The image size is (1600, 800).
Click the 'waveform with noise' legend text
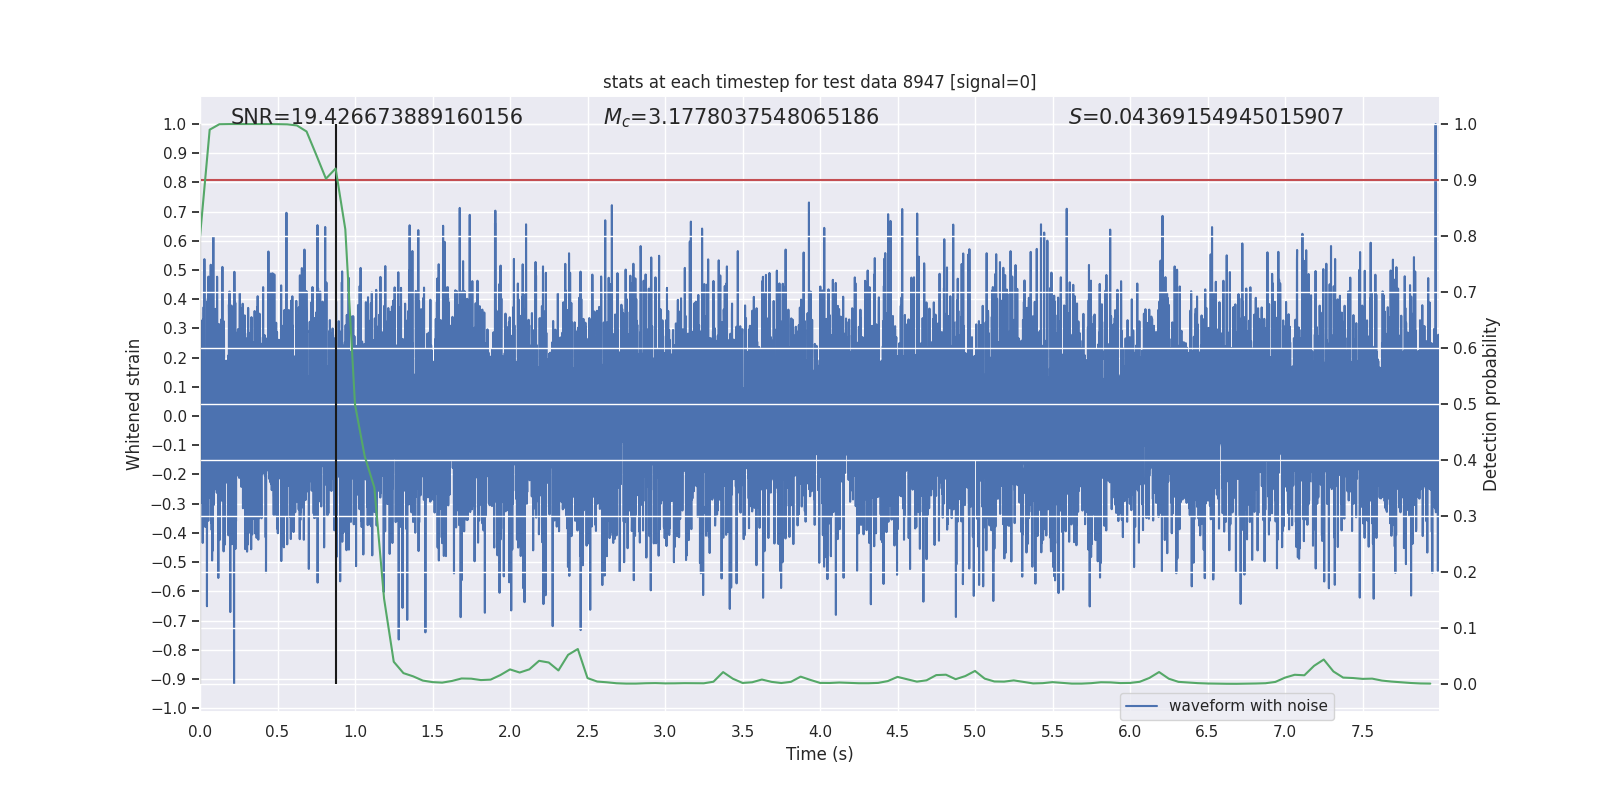click(1248, 706)
